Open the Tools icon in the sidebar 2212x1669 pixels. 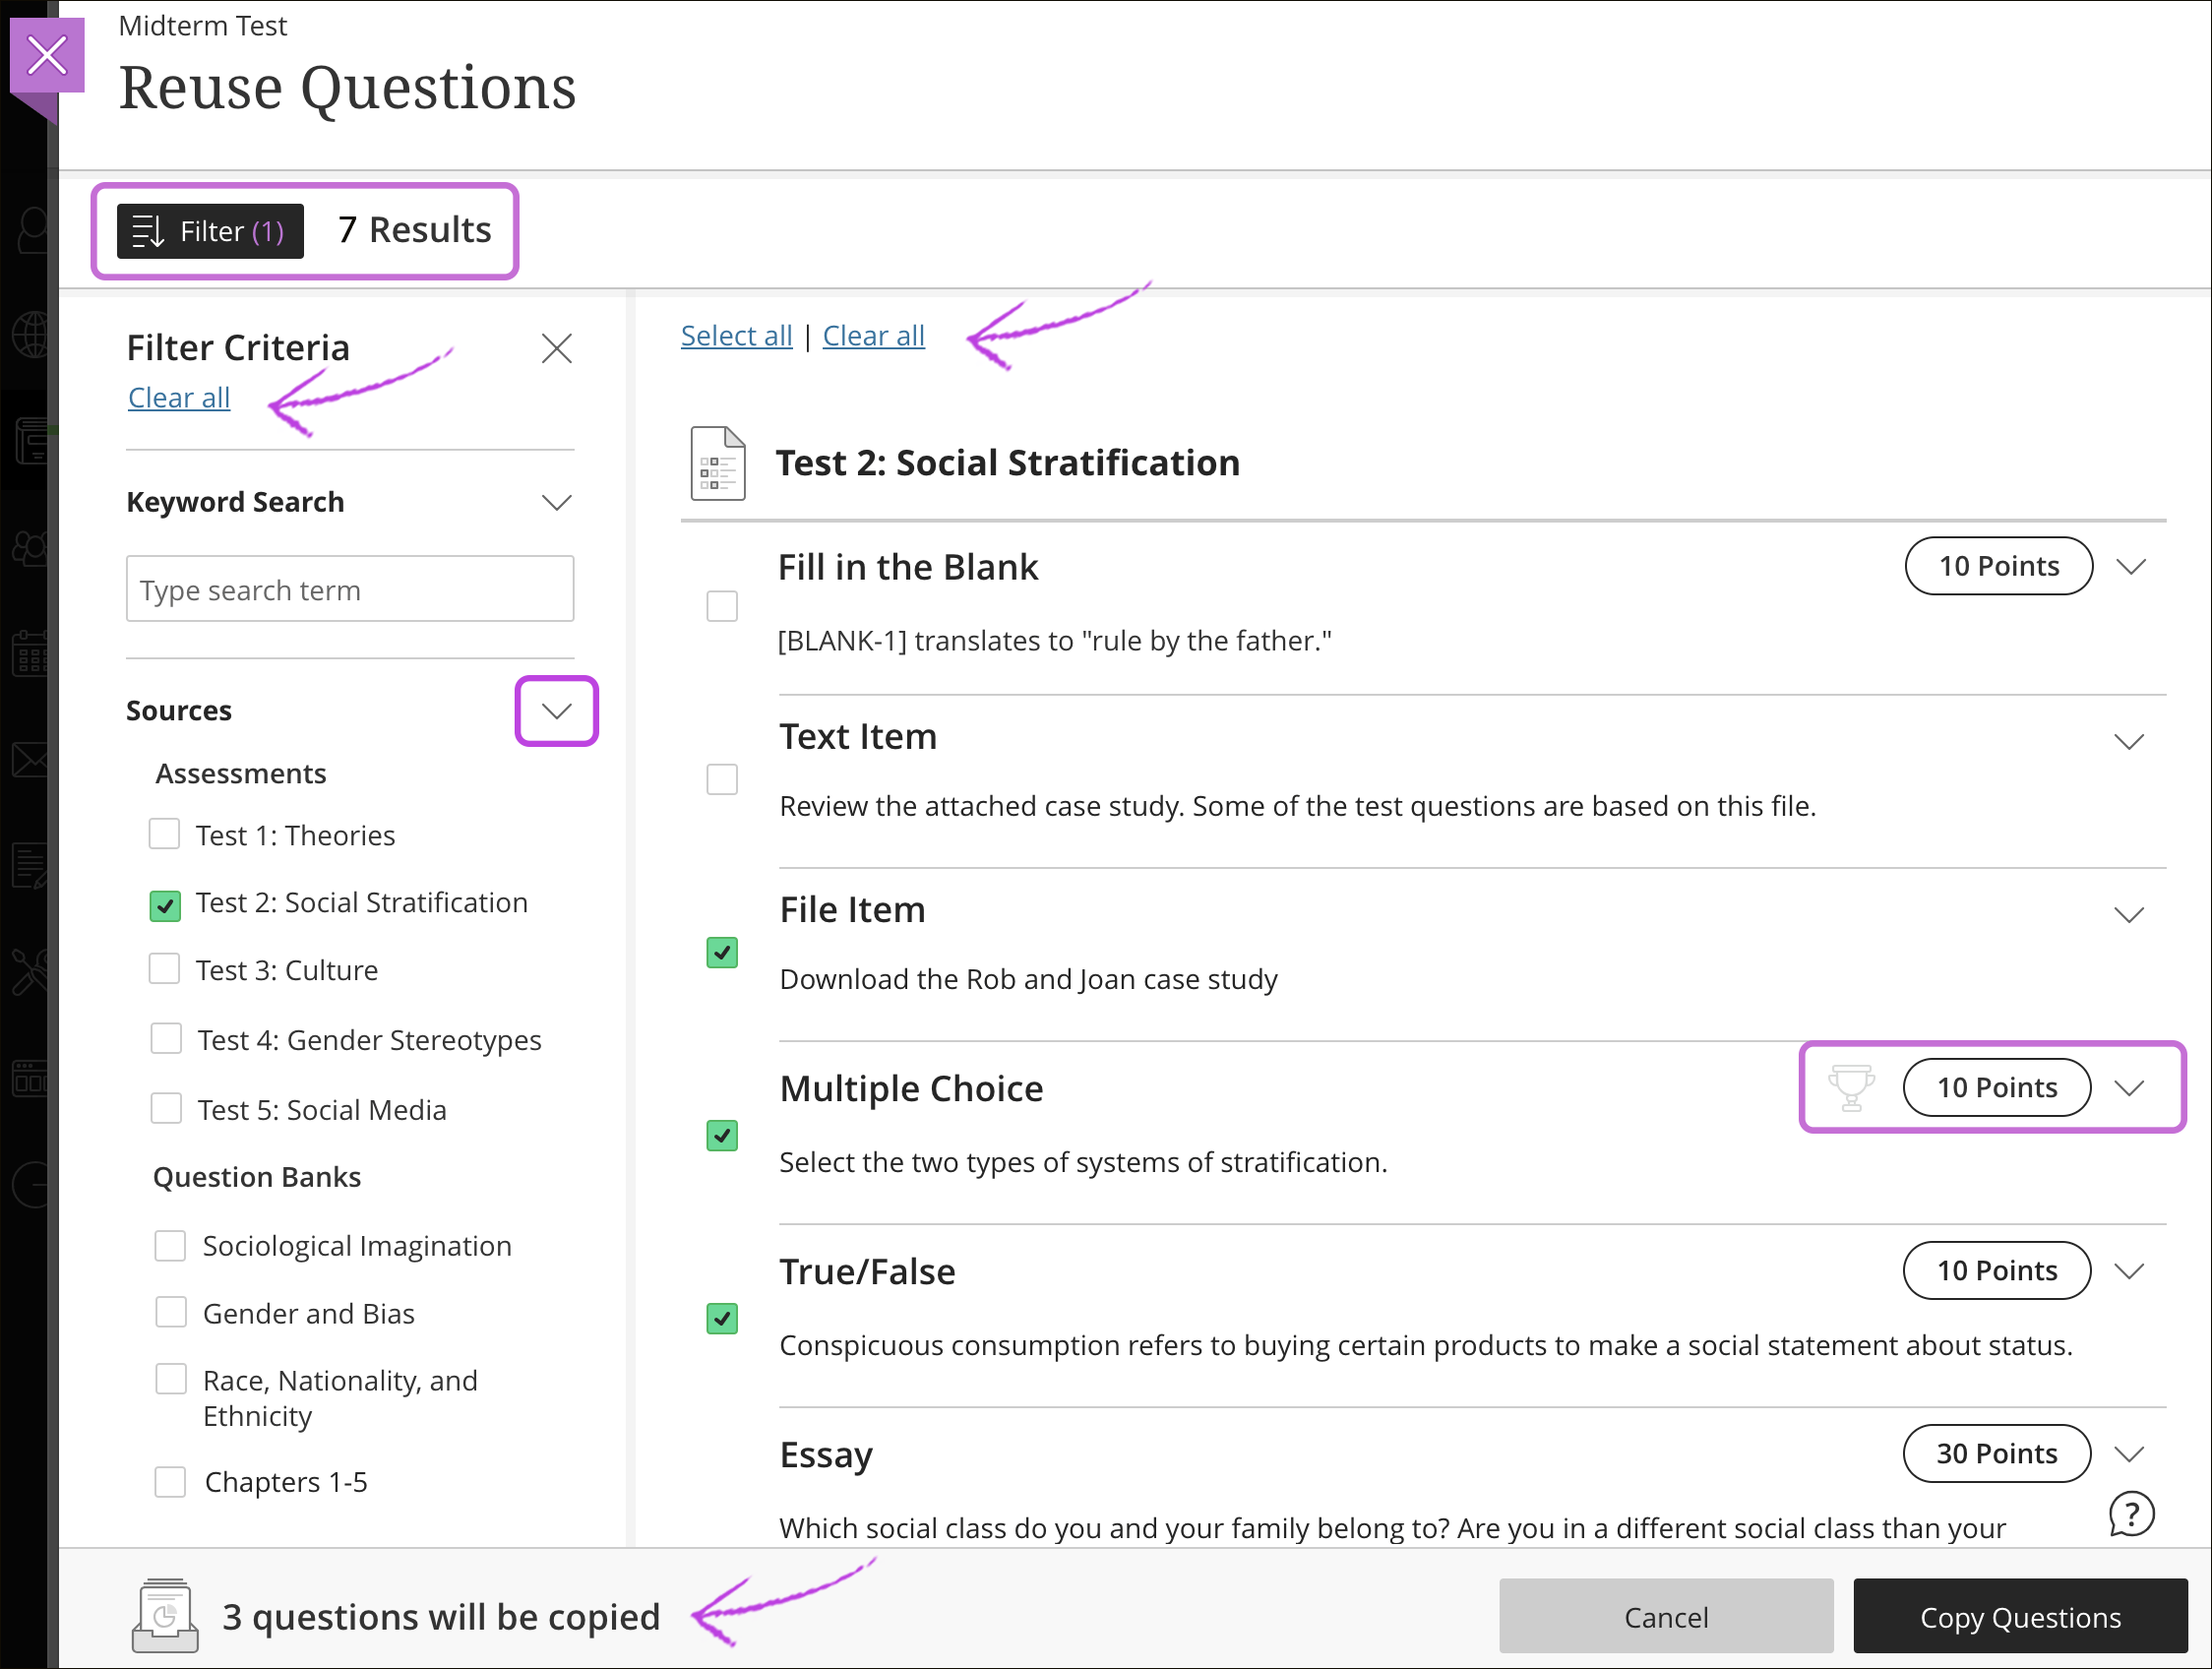point(30,970)
